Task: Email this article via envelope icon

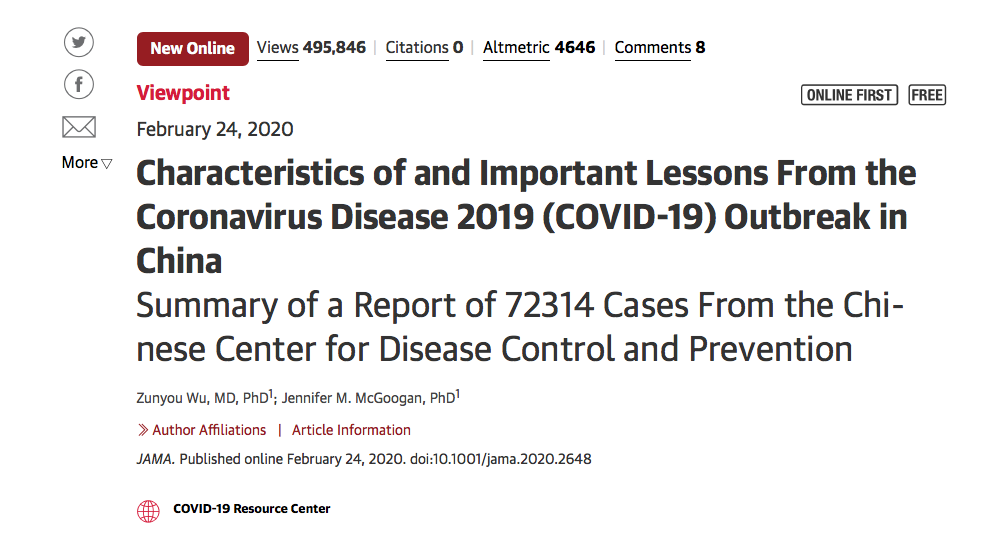Action: pos(79,127)
